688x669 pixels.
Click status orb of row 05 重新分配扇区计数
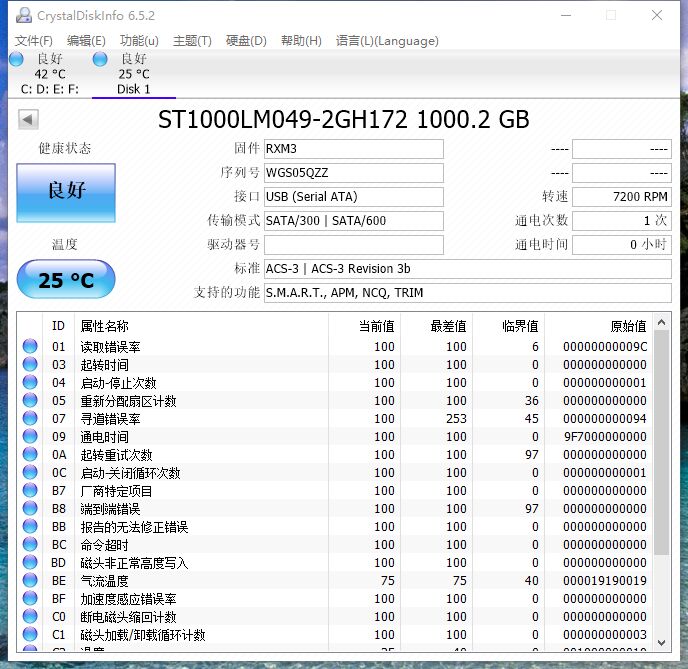pyautogui.click(x=30, y=400)
